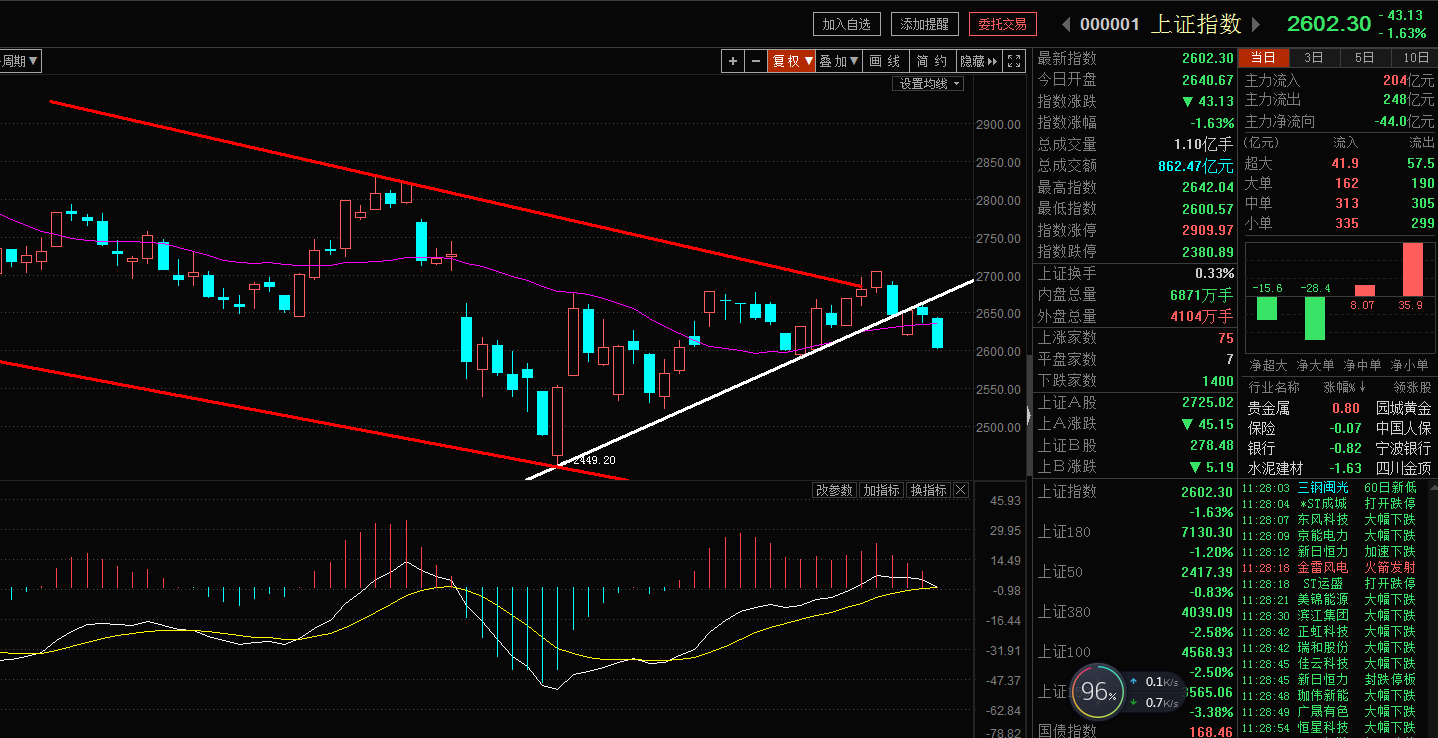Select 上证50 index row
Image resolution: width=1438 pixels, height=738 pixels.
click(x=1135, y=581)
